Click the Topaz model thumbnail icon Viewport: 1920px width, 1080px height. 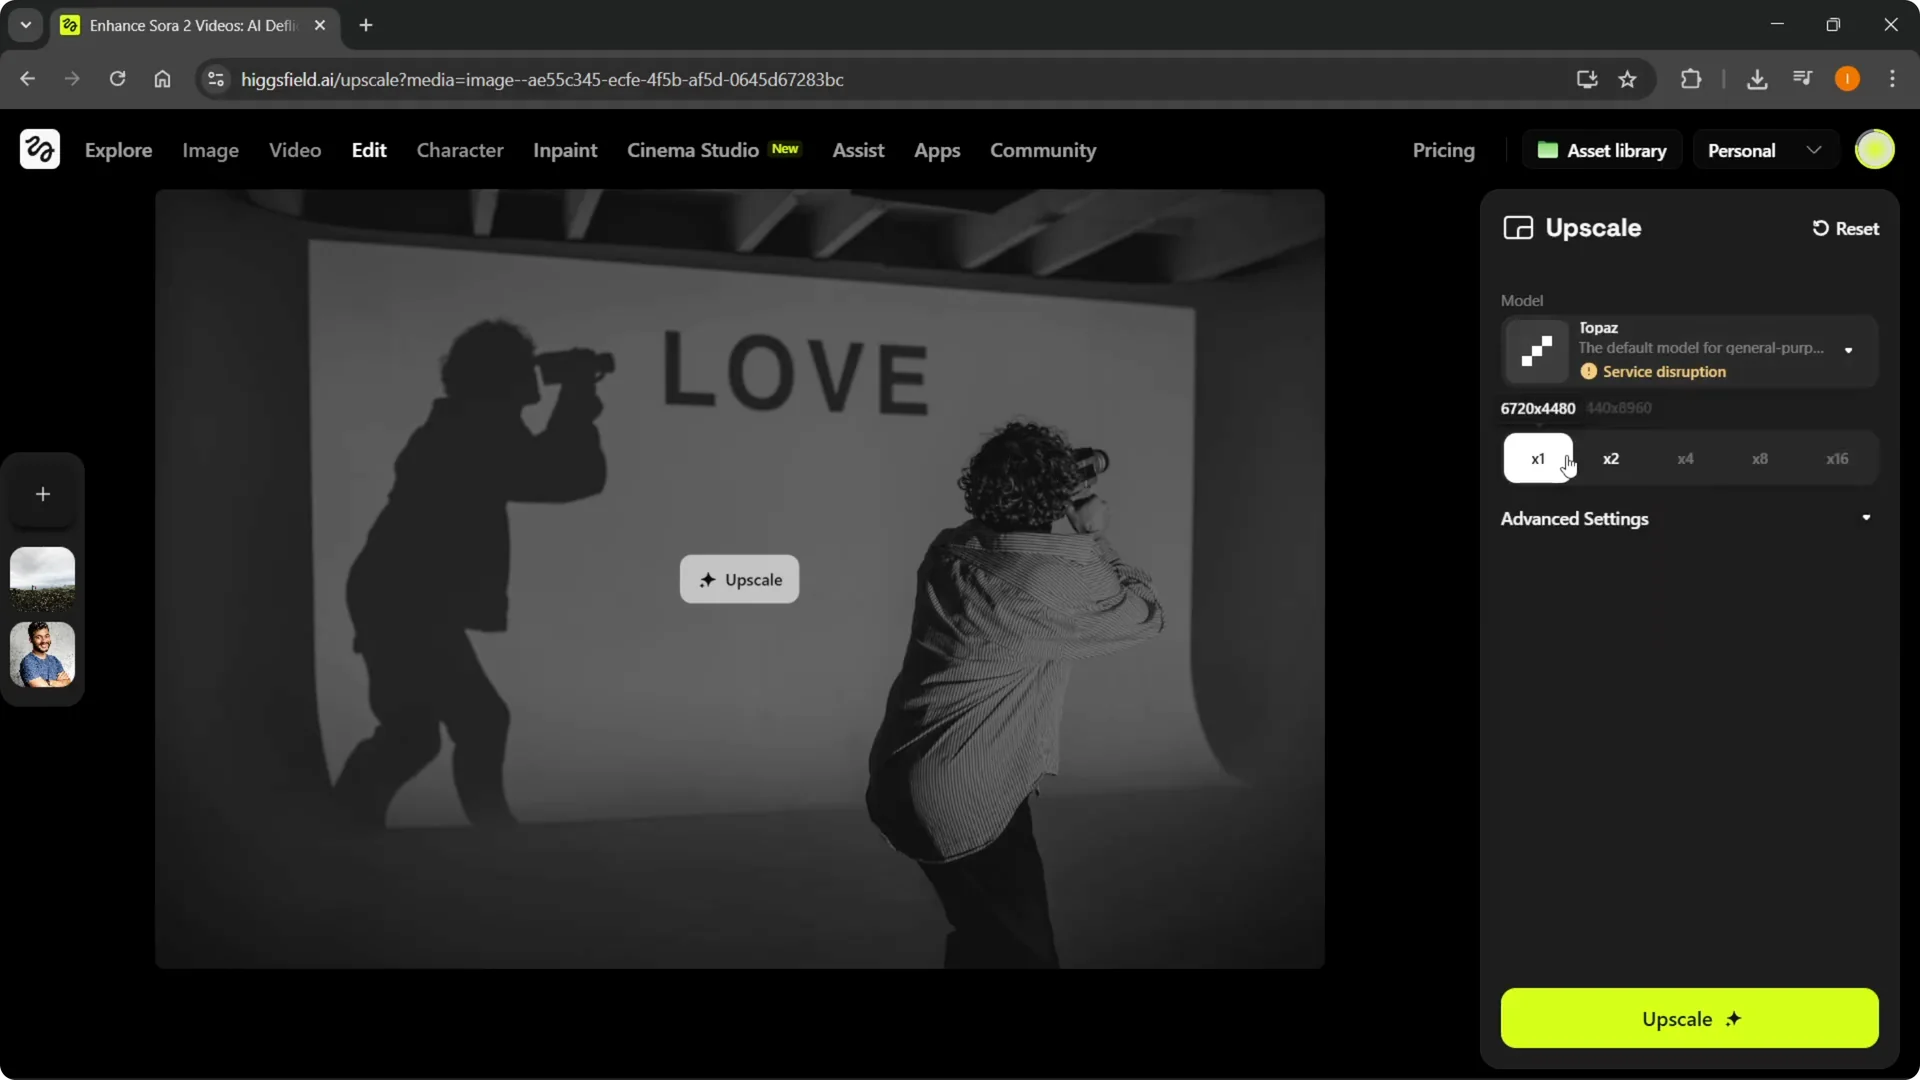(1537, 351)
